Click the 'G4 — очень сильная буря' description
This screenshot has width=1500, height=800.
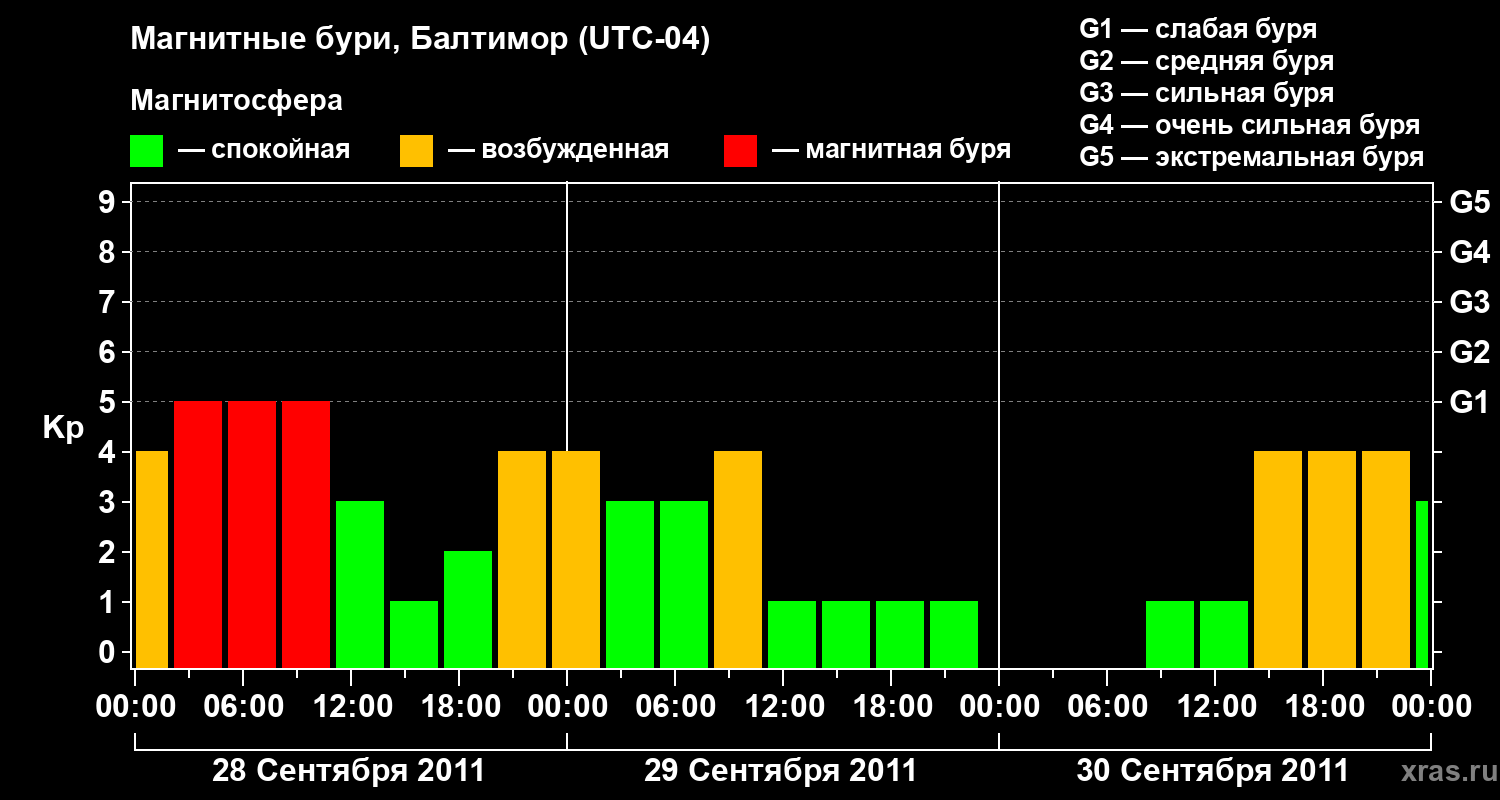click(x=1249, y=125)
